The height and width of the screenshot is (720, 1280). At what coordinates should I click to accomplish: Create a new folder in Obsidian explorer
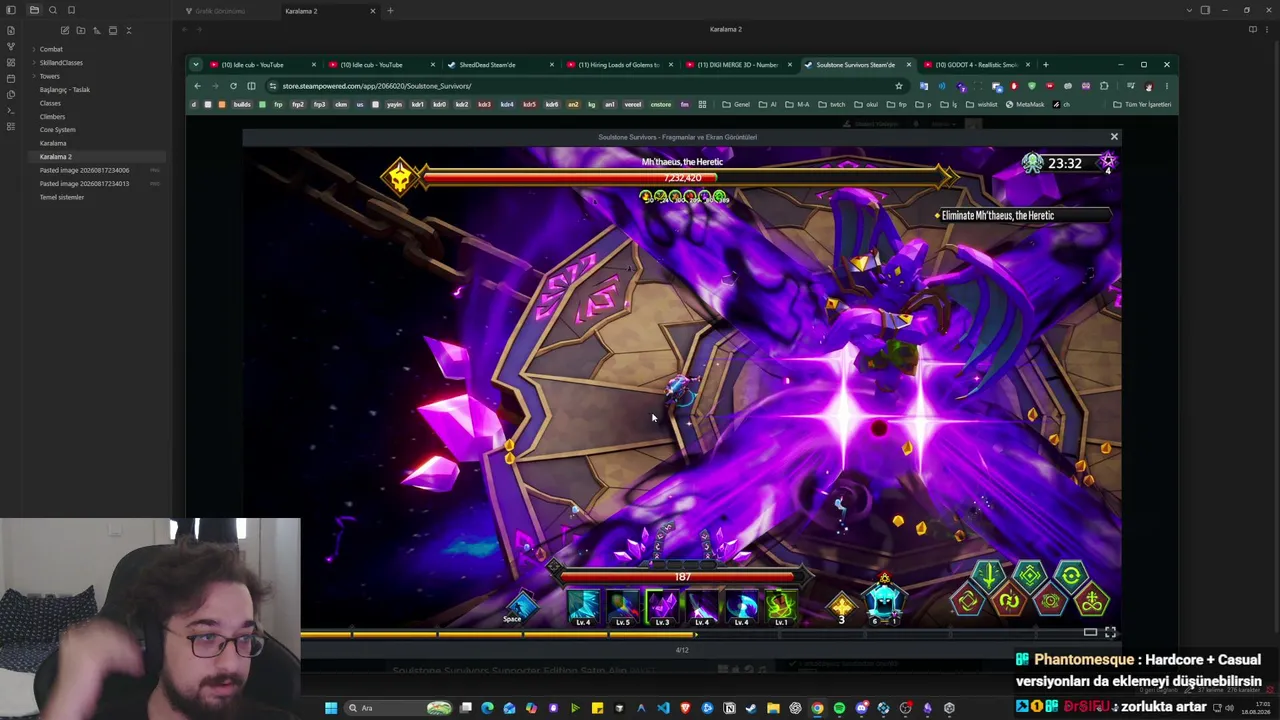pos(81,30)
